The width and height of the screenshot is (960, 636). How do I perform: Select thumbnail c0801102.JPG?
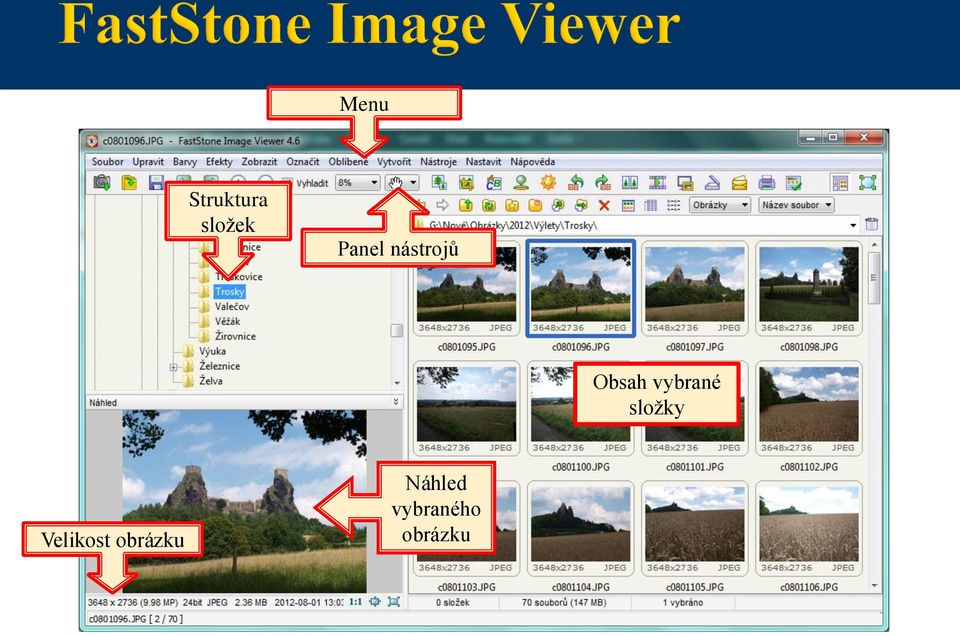coord(809,408)
